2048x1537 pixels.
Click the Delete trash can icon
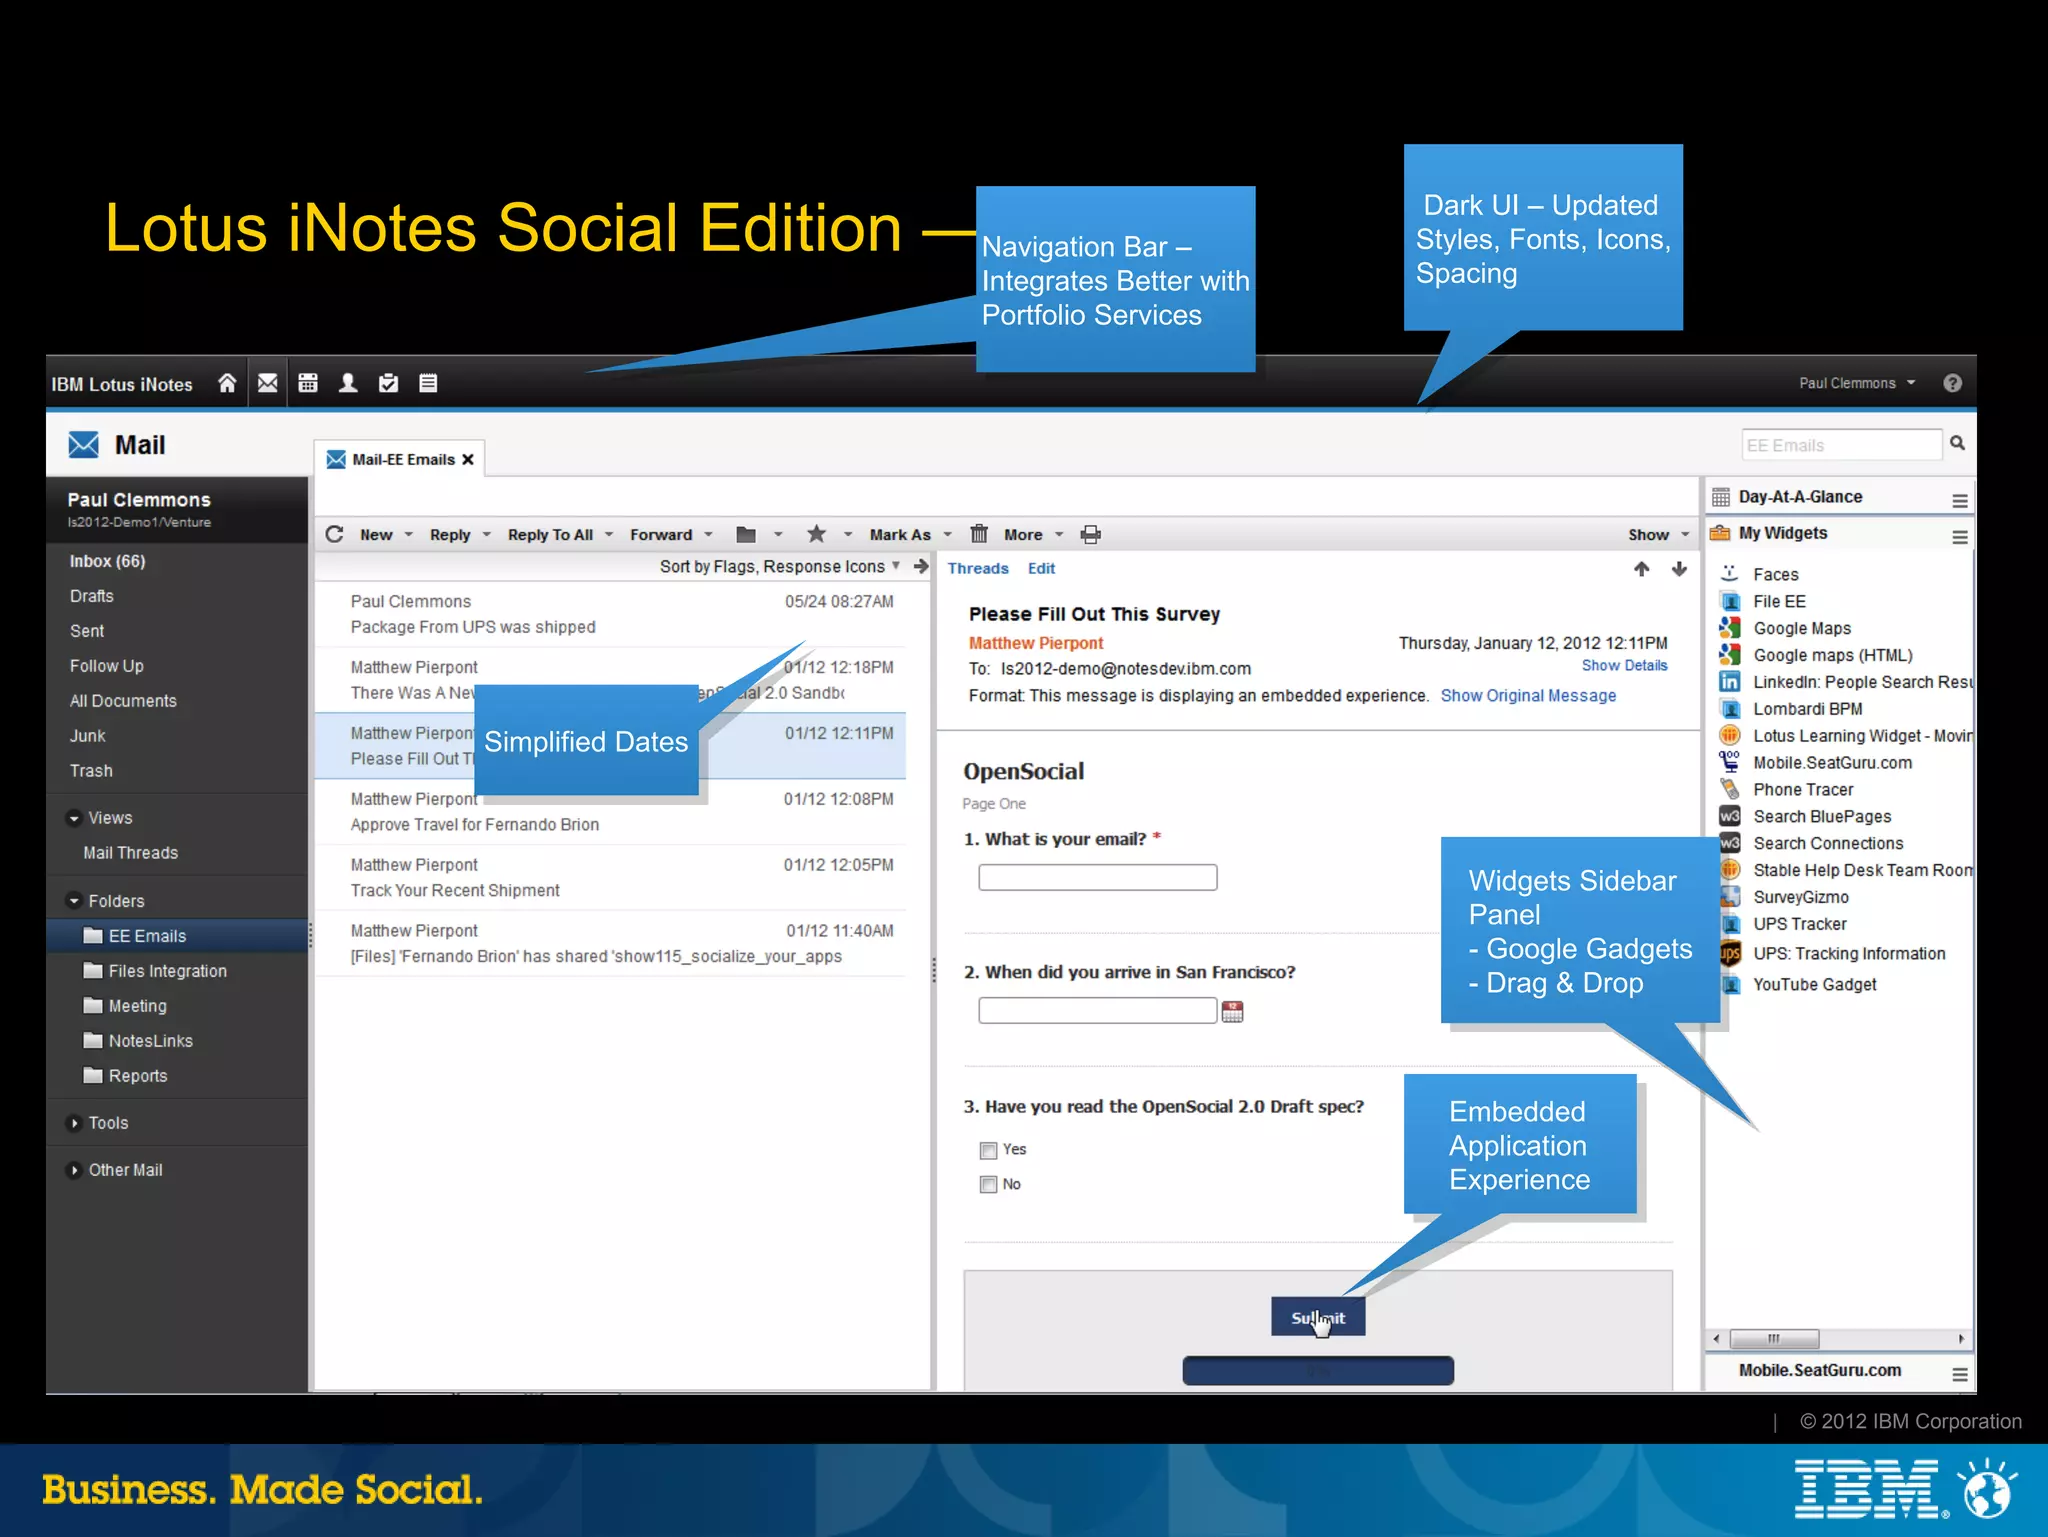pyautogui.click(x=979, y=534)
